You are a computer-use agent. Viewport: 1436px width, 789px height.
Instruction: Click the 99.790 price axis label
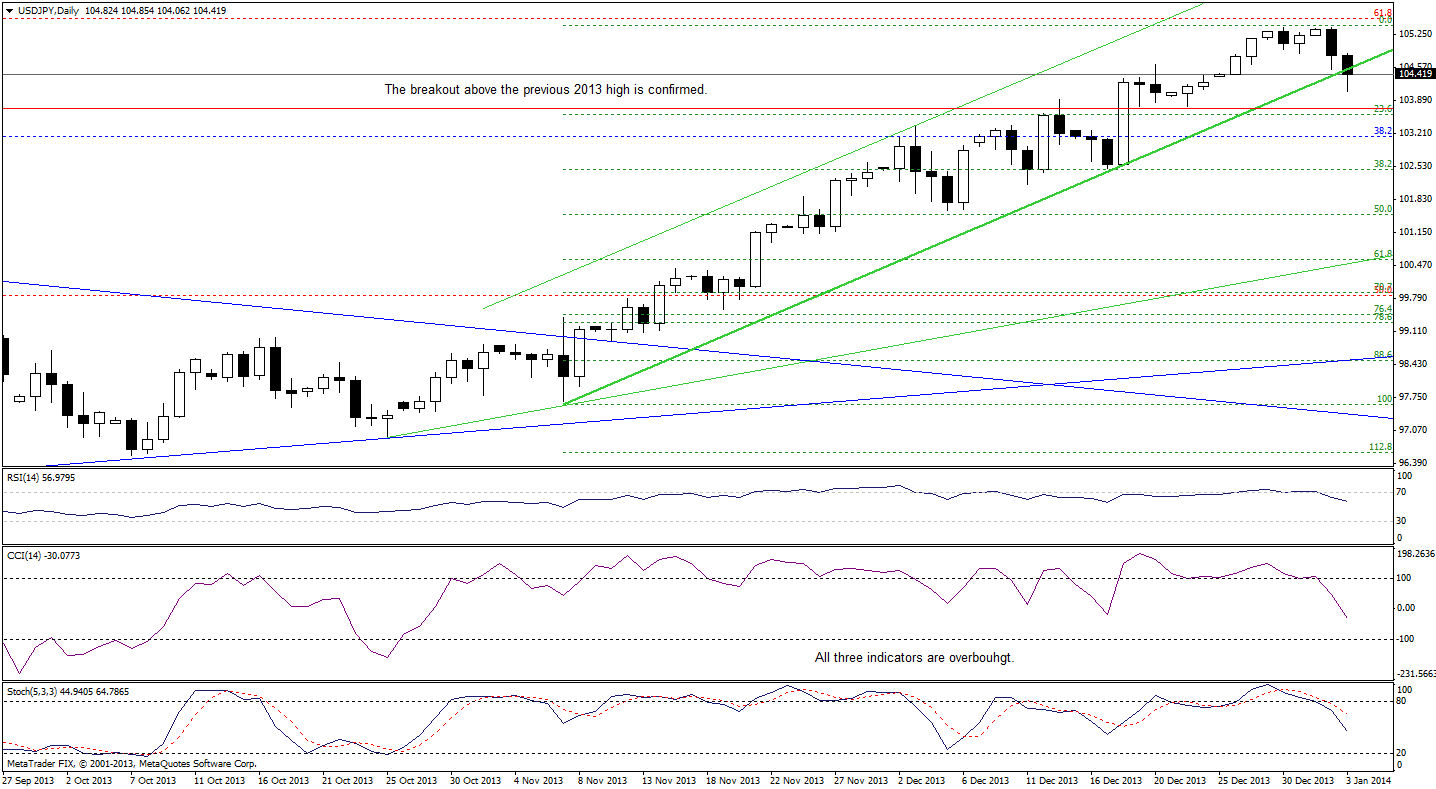click(1411, 297)
